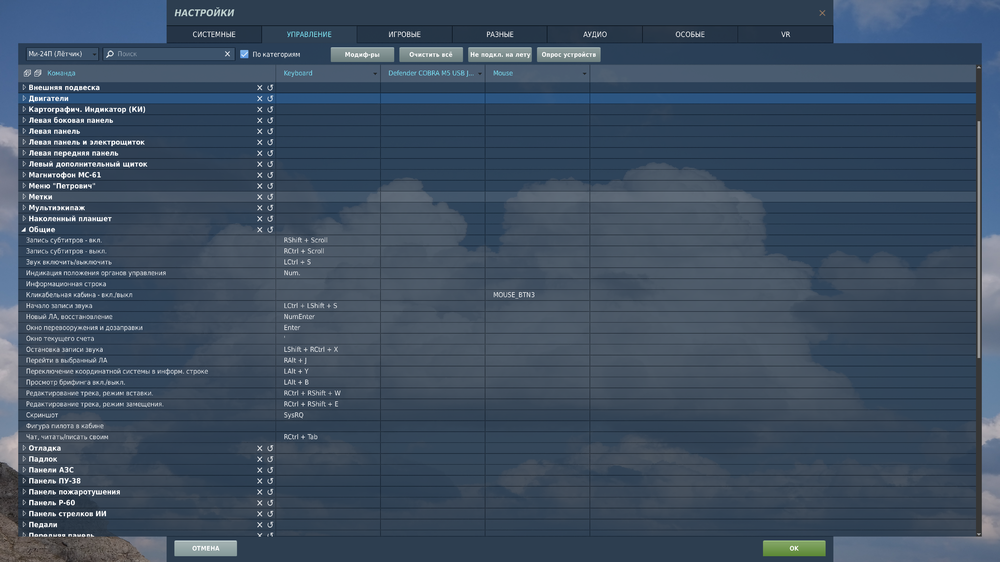Switch to the УПРАВЛЕНИЕ tab

[309, 34]
